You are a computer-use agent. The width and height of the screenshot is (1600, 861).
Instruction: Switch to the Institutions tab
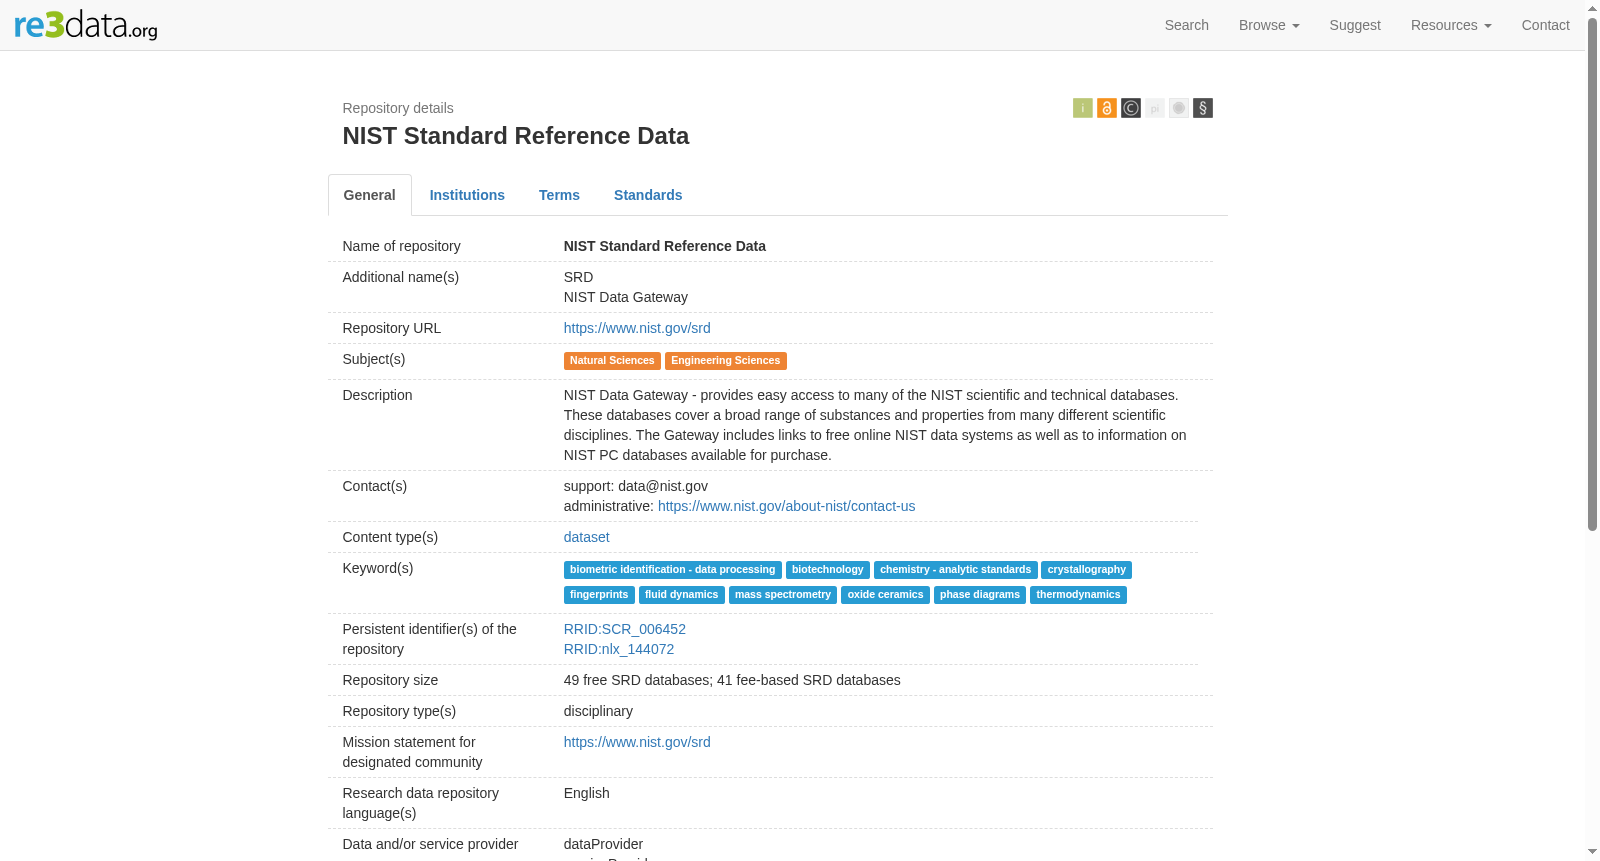click(467, 195)
